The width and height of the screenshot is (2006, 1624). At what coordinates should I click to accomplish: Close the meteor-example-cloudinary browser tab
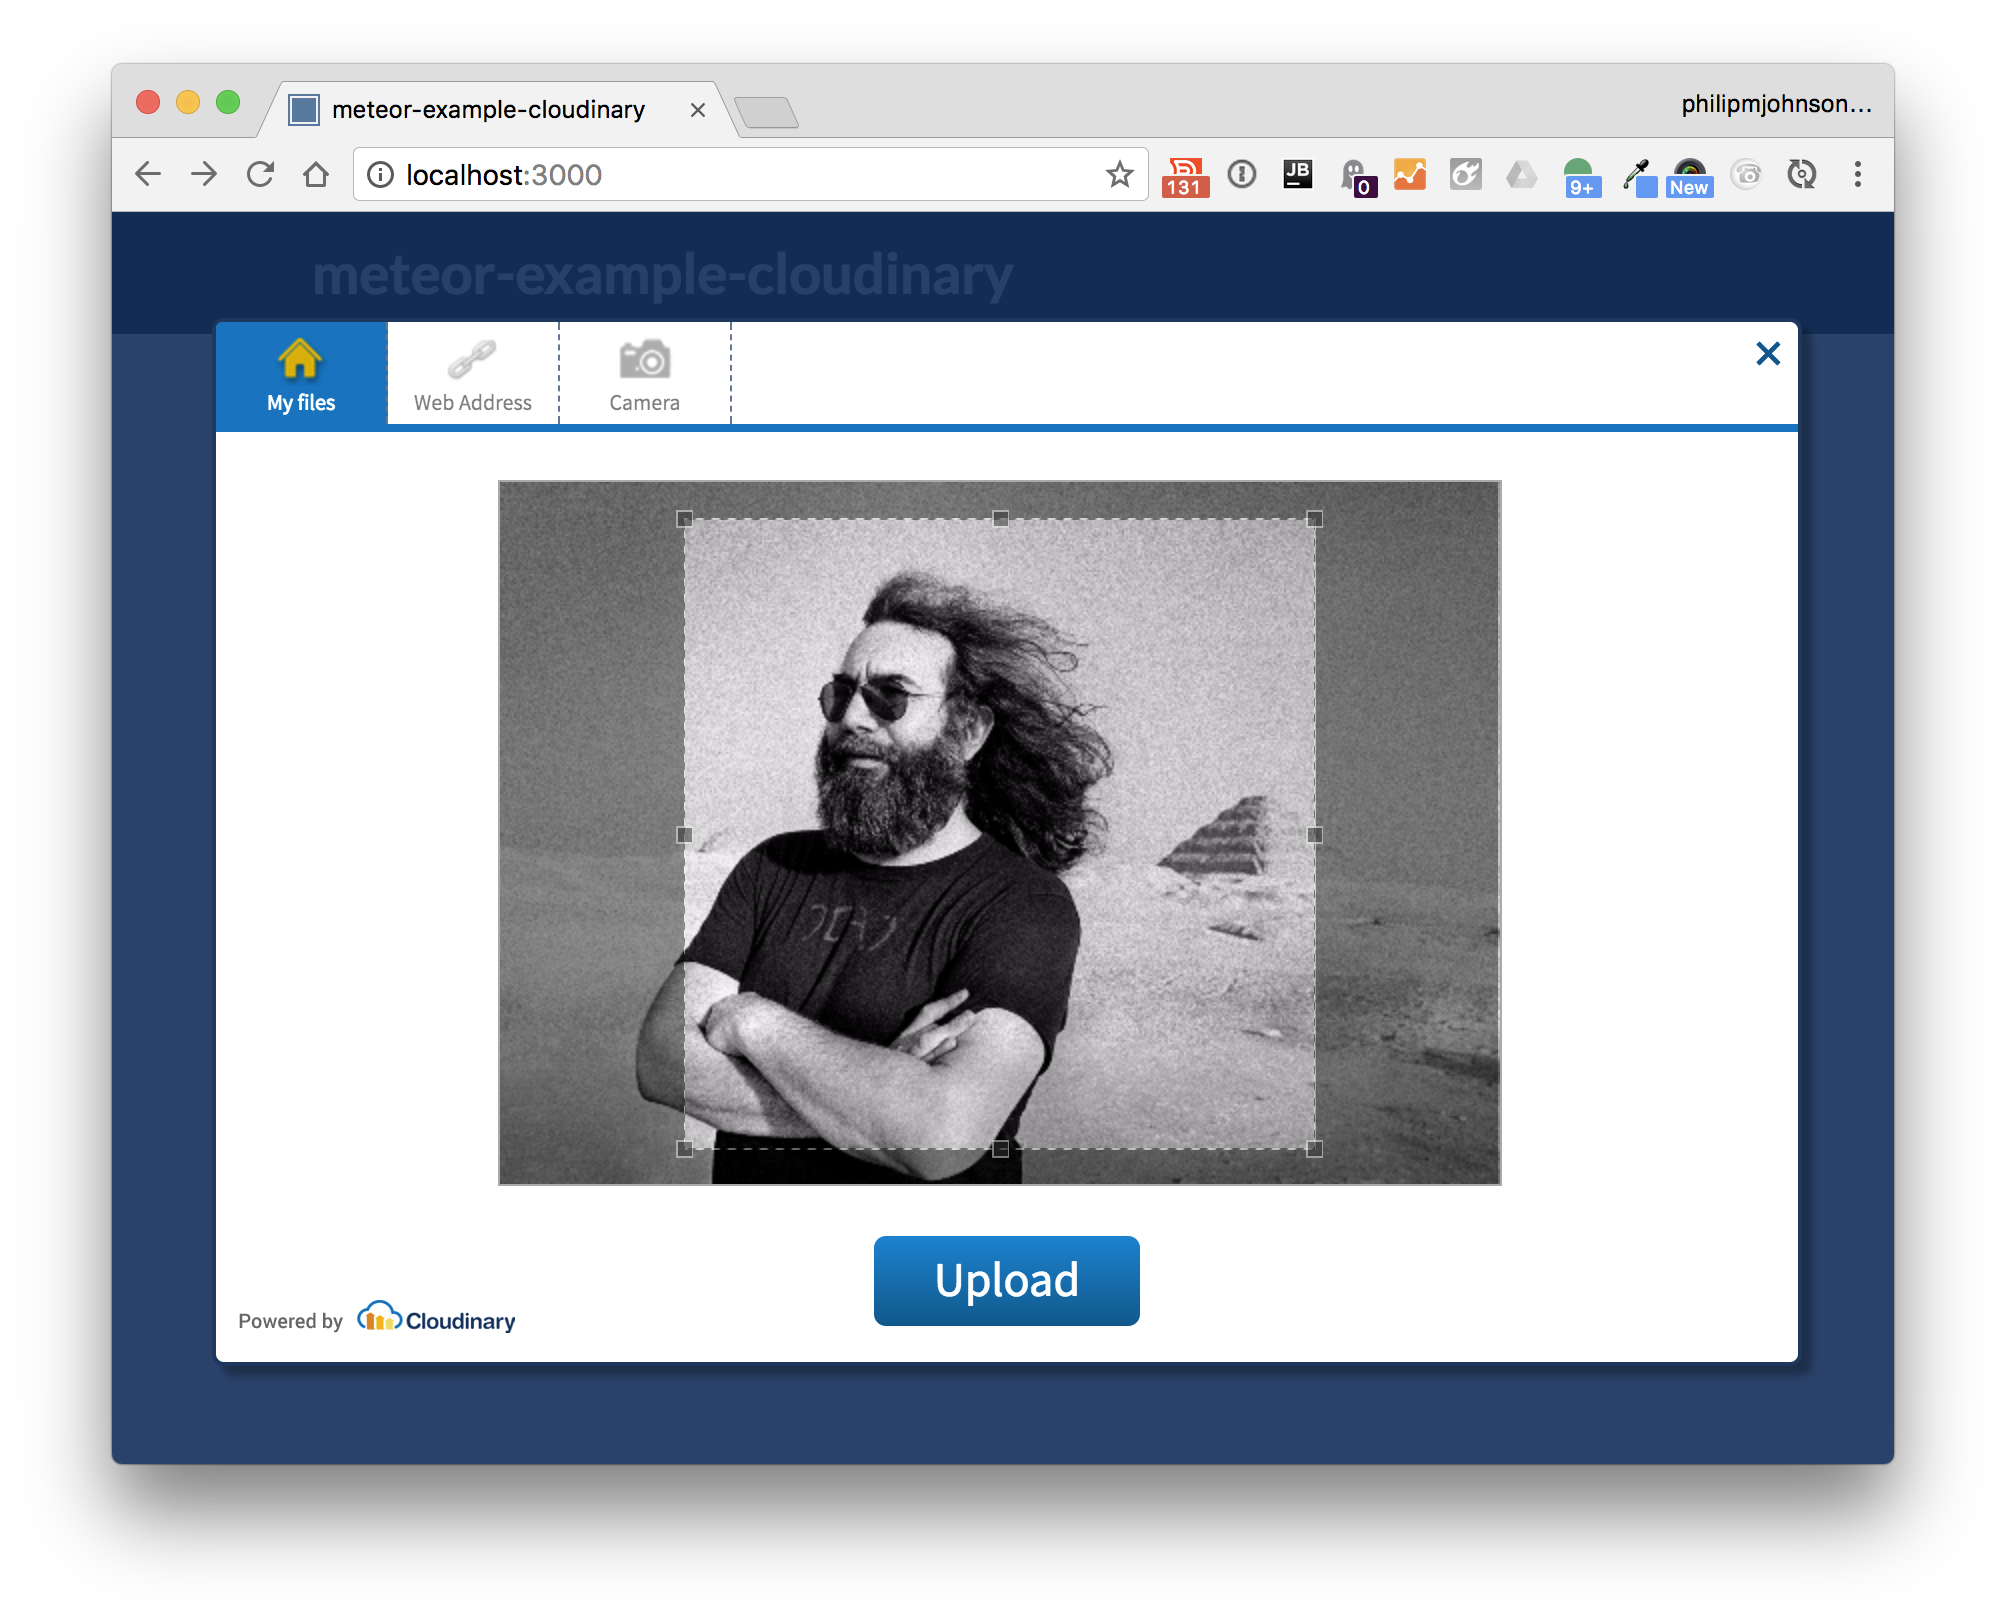pyautogui.click(x=698, y=110)
